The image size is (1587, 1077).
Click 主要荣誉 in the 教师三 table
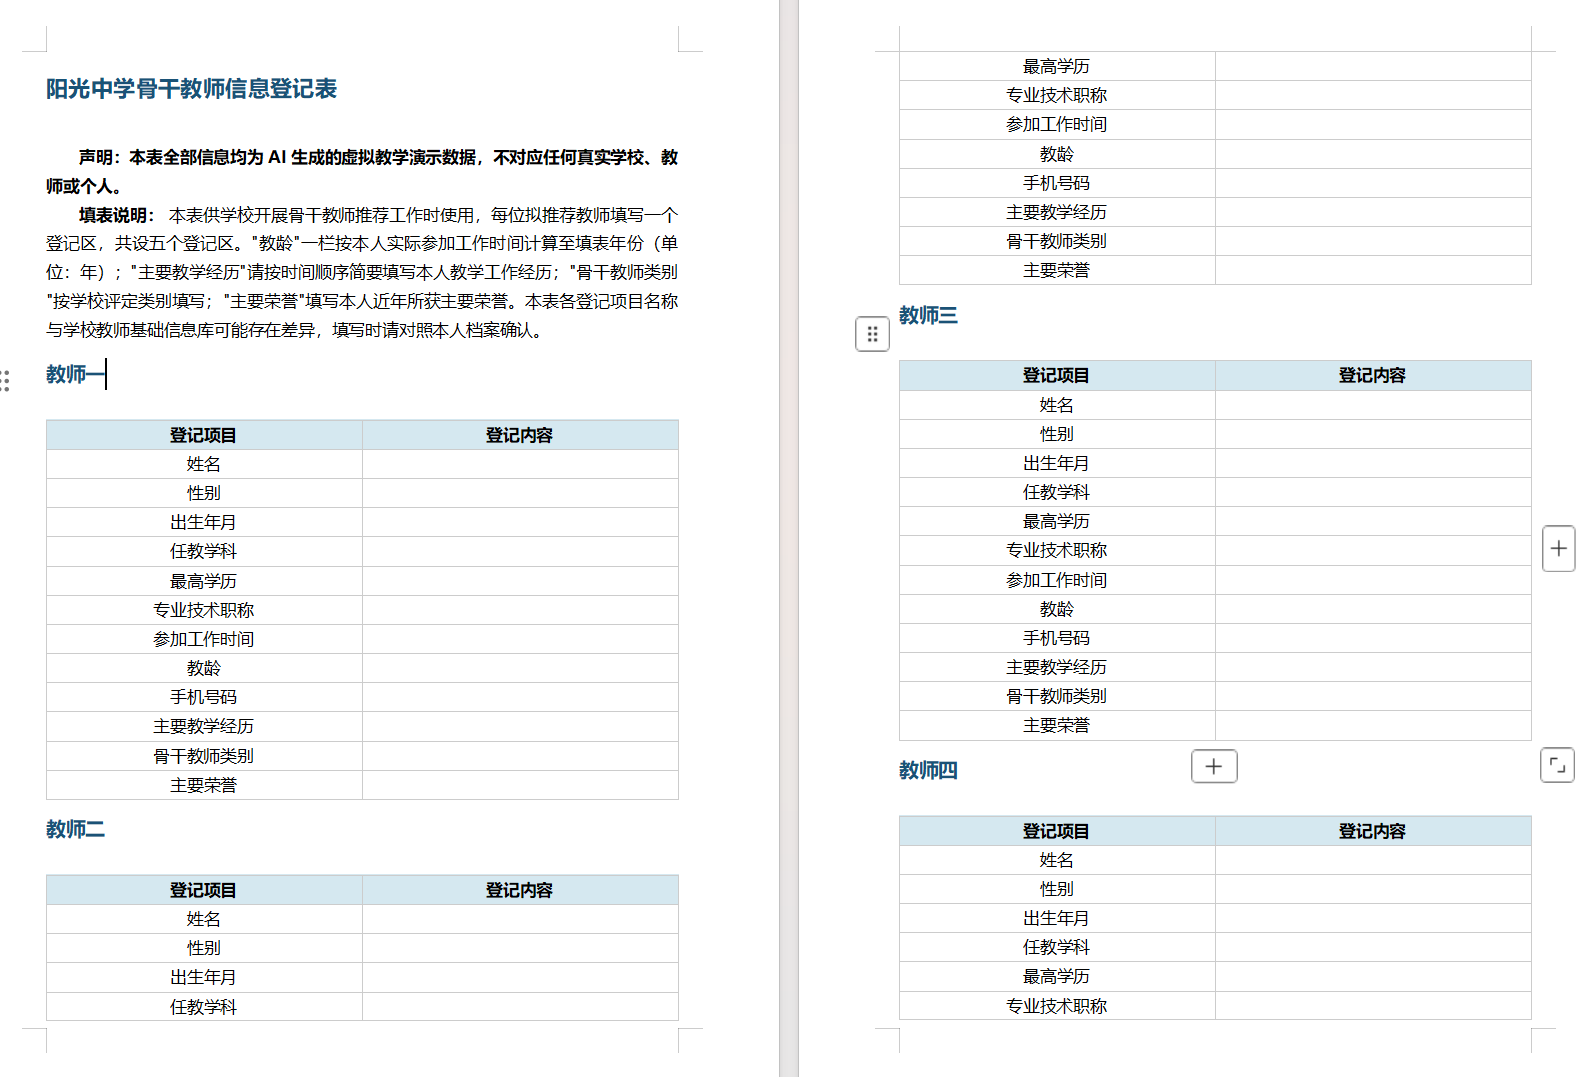[1056, 725]
